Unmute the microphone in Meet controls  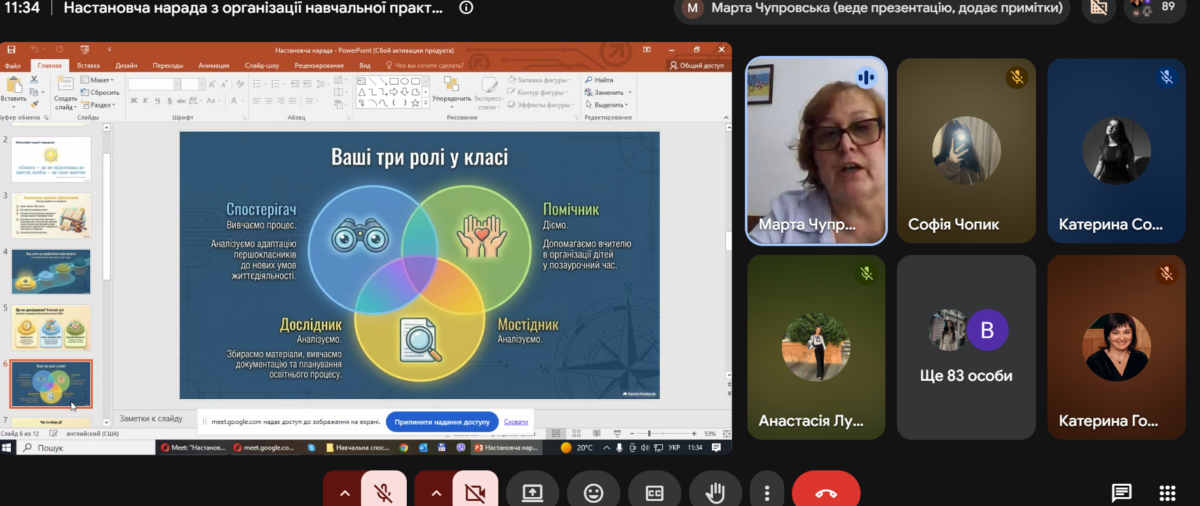[x=382, y=491]
